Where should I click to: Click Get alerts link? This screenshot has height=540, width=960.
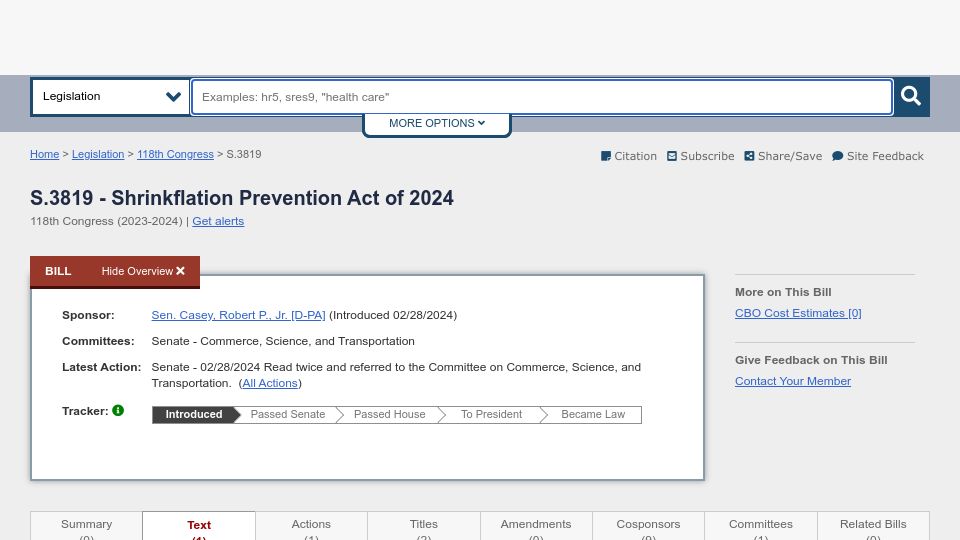[218, 221]
